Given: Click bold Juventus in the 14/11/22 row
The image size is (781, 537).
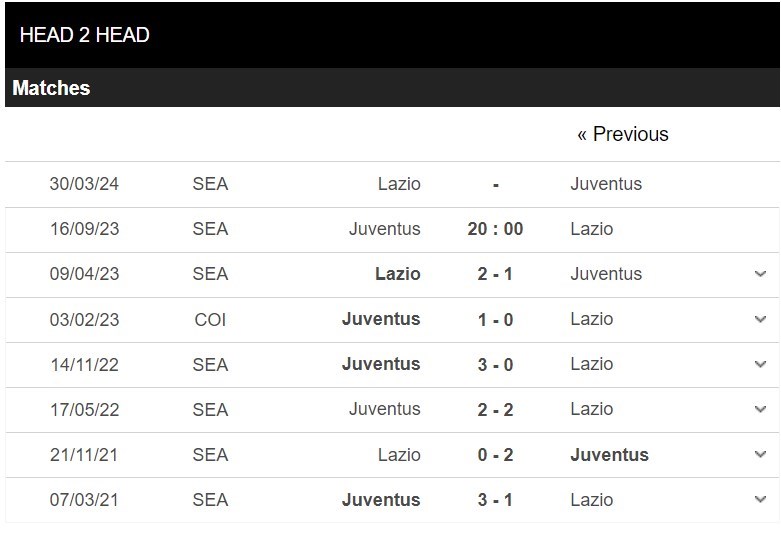Looking at the screenshot, I should tap(381, 364).
